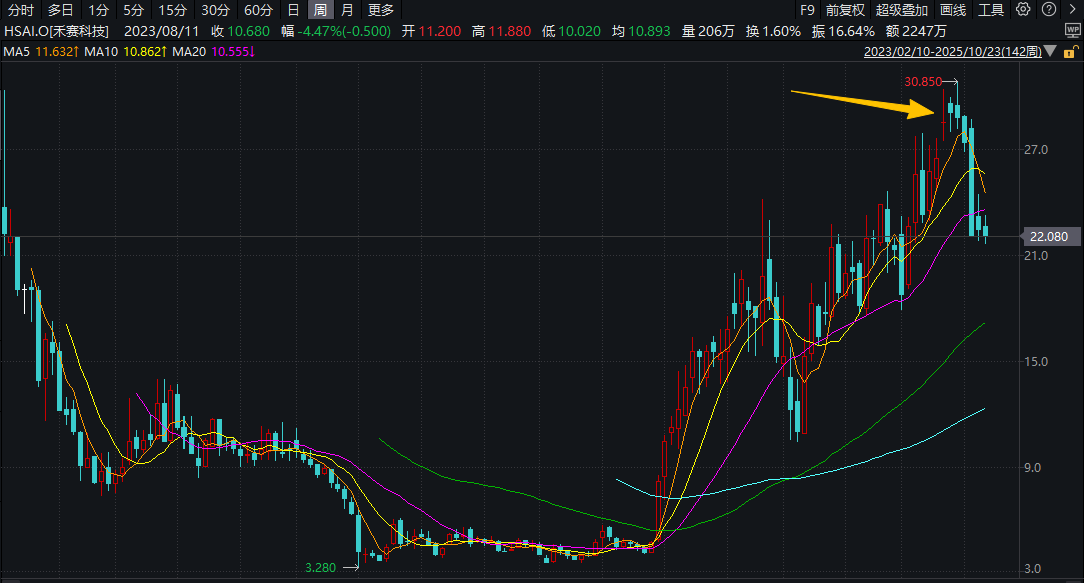The image size is (1084, 583).
Task: Toggle the orange padlock date range lock
Action: 1073,51
